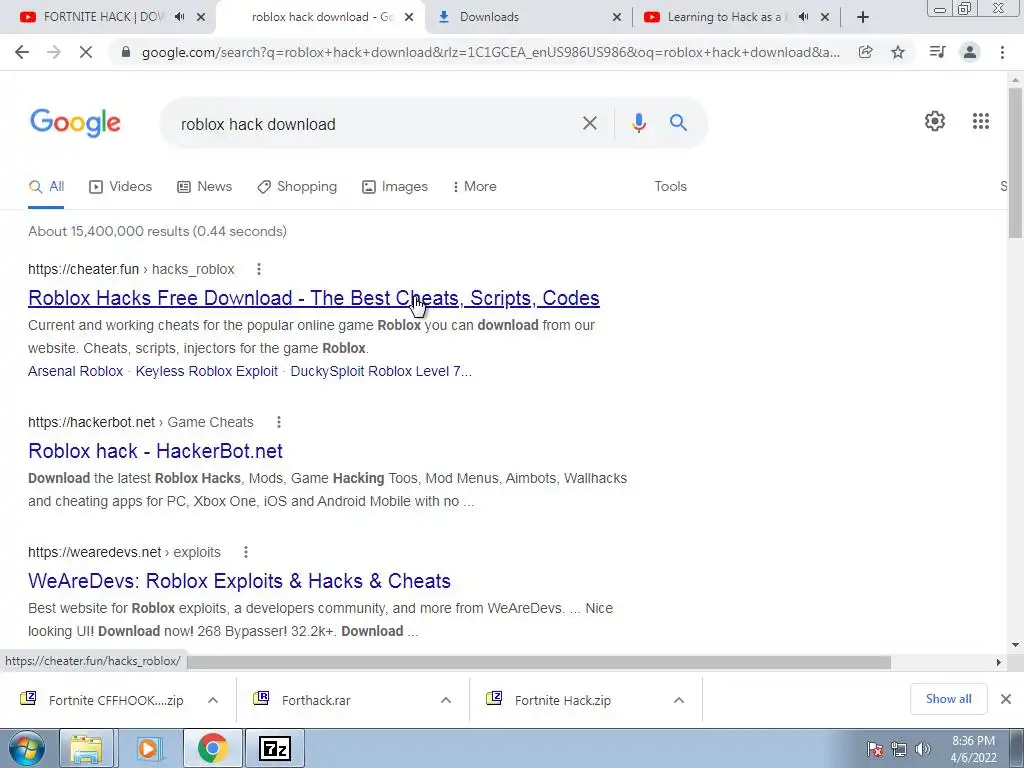Launch Windows Media Player from the taskbar
This screenshot has height=768, width=1024.
pyautogui.click(x=148, y=748)
